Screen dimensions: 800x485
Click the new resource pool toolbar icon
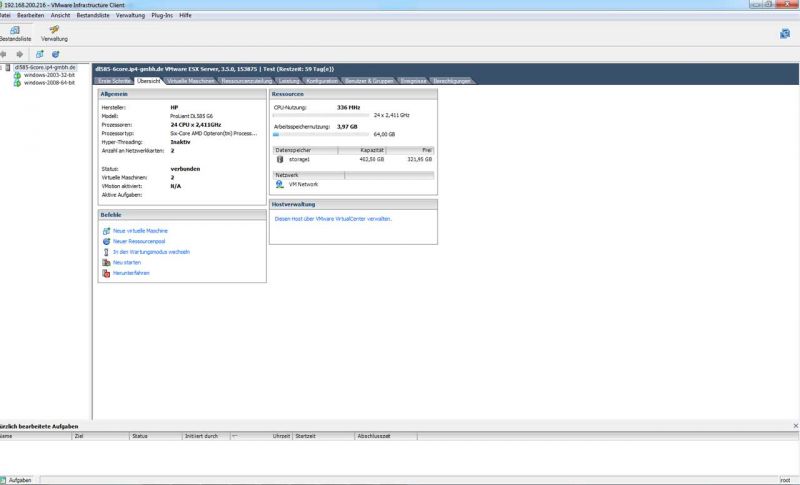click(x=56, y=54)
